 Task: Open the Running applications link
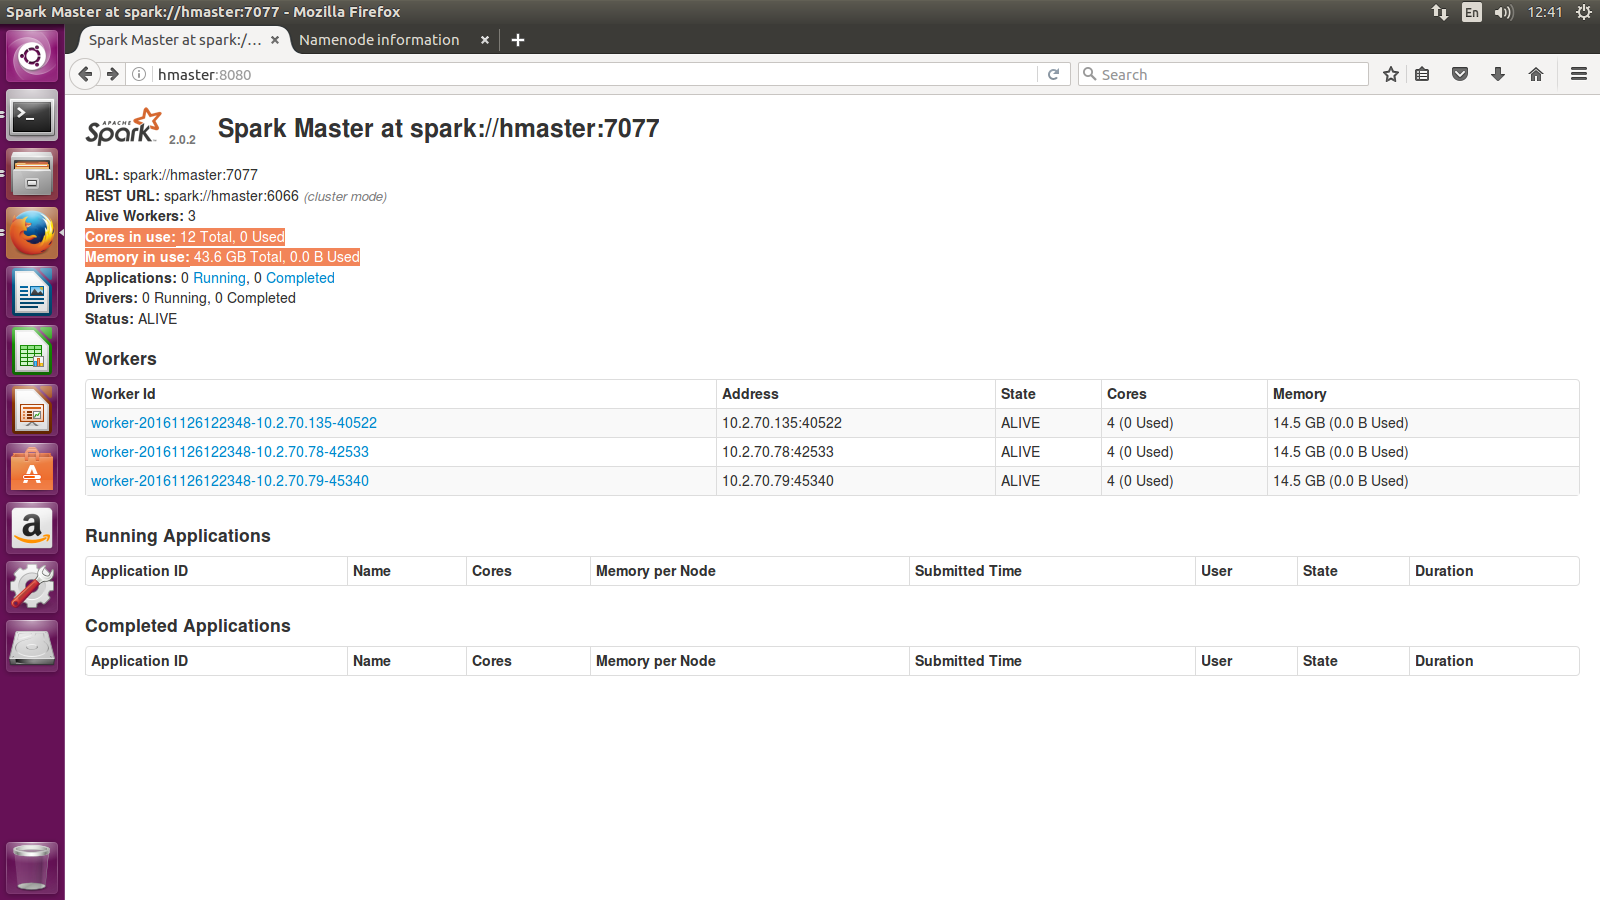click(x=221, y=278)
